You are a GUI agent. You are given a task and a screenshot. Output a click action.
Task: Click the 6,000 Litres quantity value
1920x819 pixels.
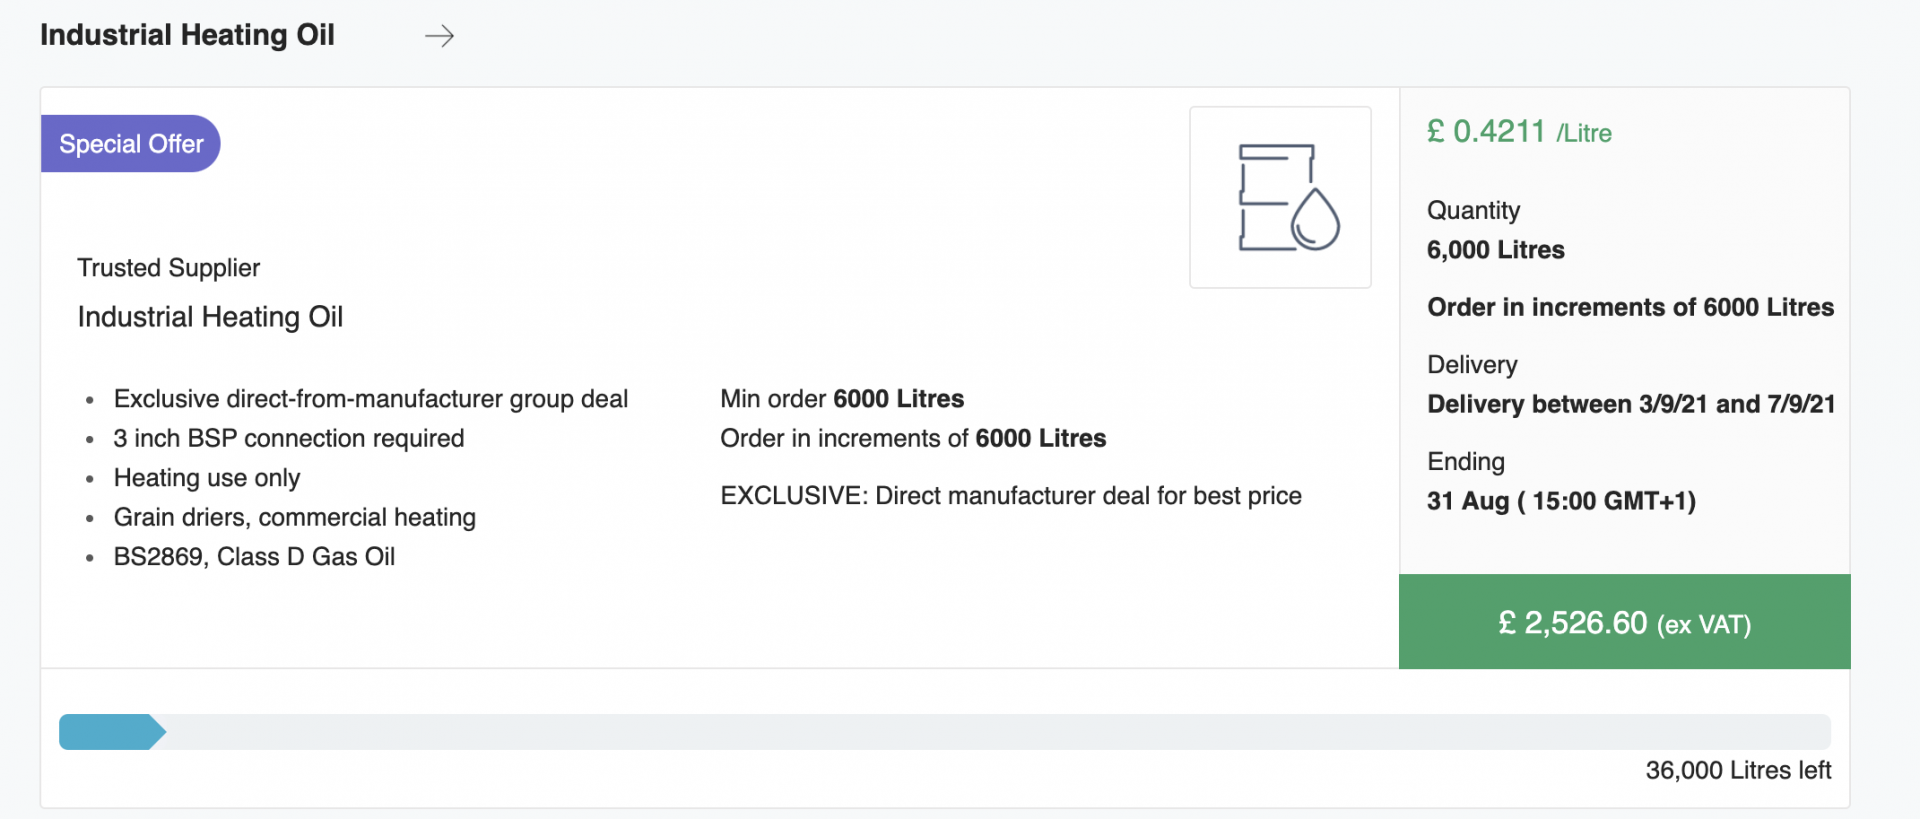[1495, 250]
